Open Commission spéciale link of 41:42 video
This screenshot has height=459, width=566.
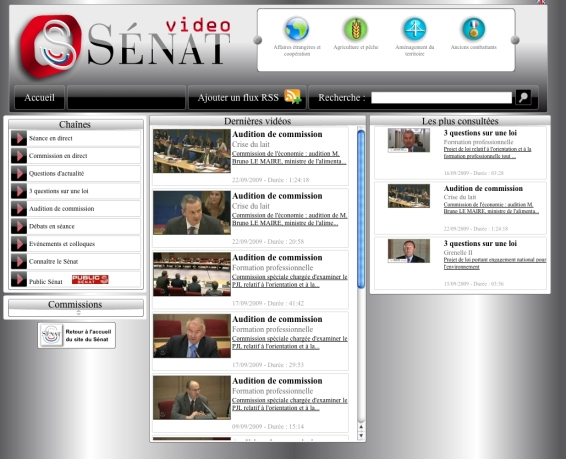[x=289, y=281]
